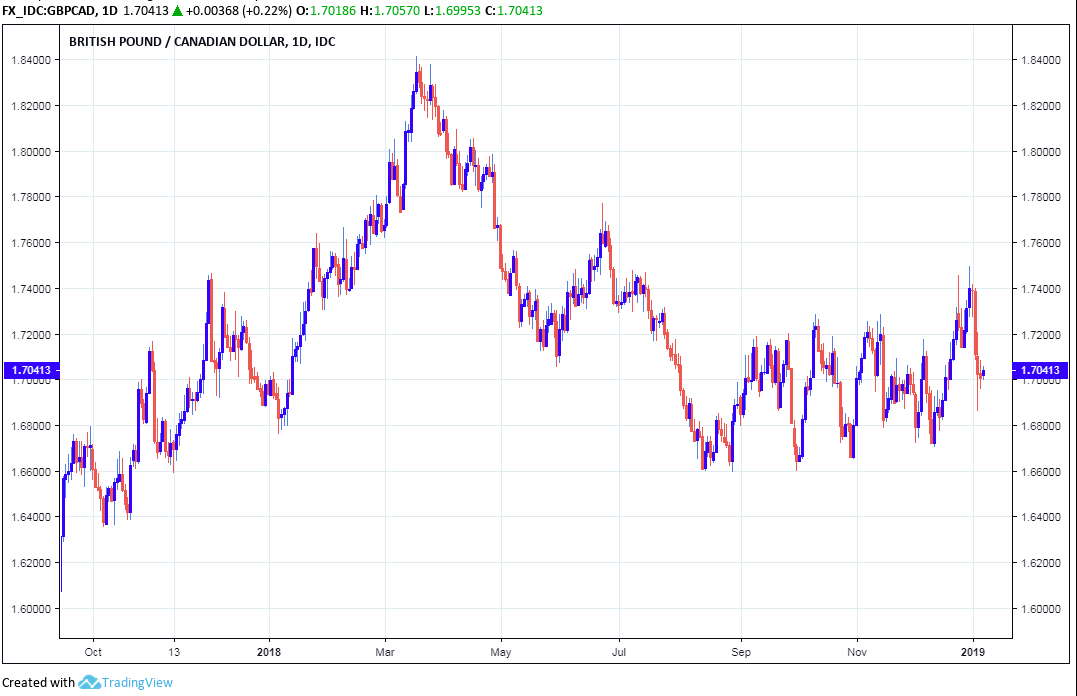Click the 'Jul' label on time axis

tap(619, 650)
